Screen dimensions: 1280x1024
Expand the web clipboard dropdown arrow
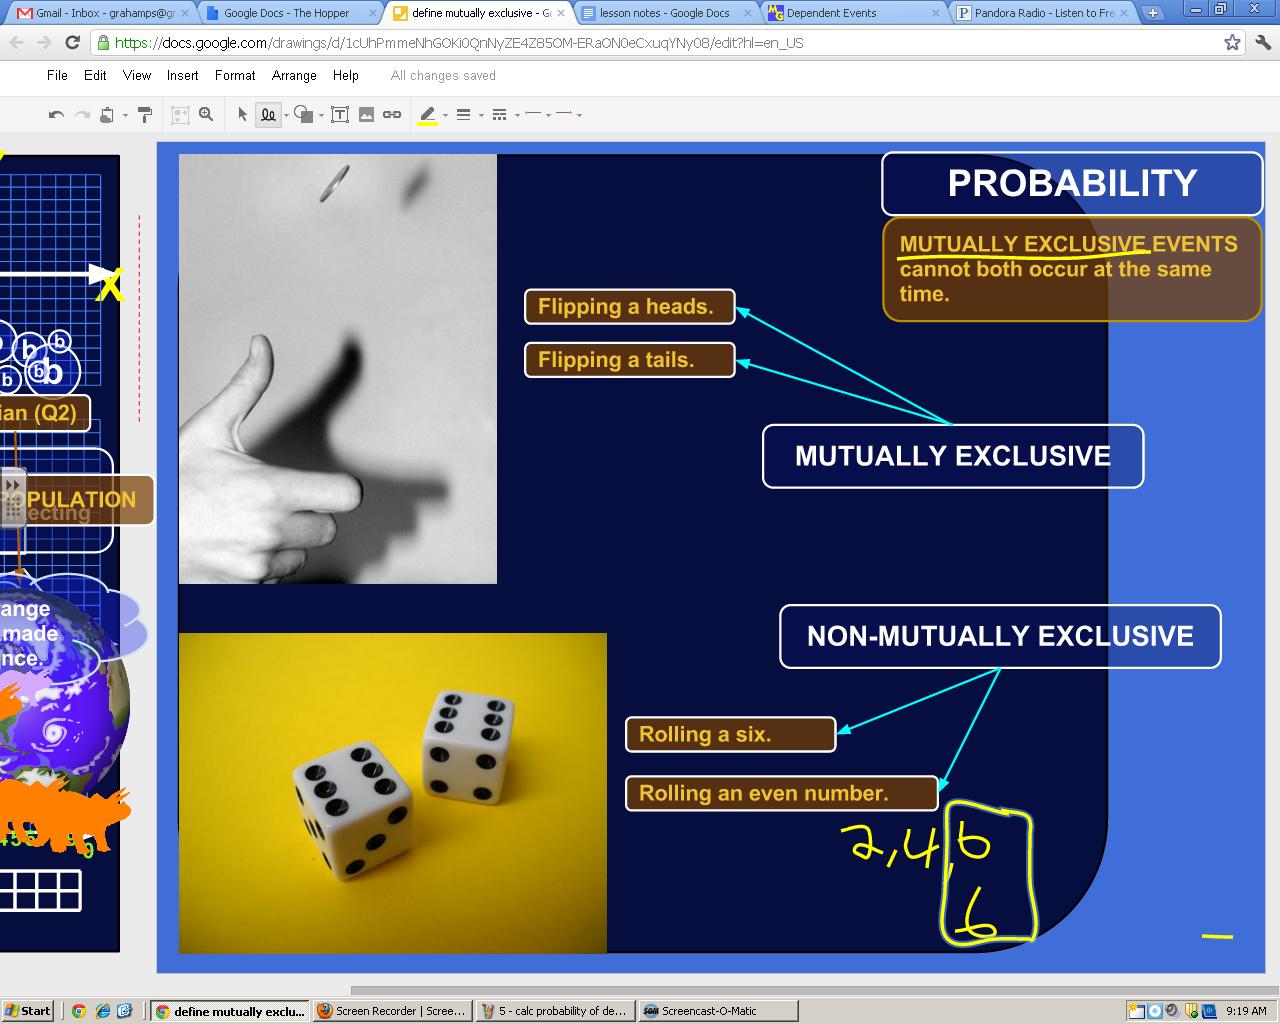coord(124,116)
